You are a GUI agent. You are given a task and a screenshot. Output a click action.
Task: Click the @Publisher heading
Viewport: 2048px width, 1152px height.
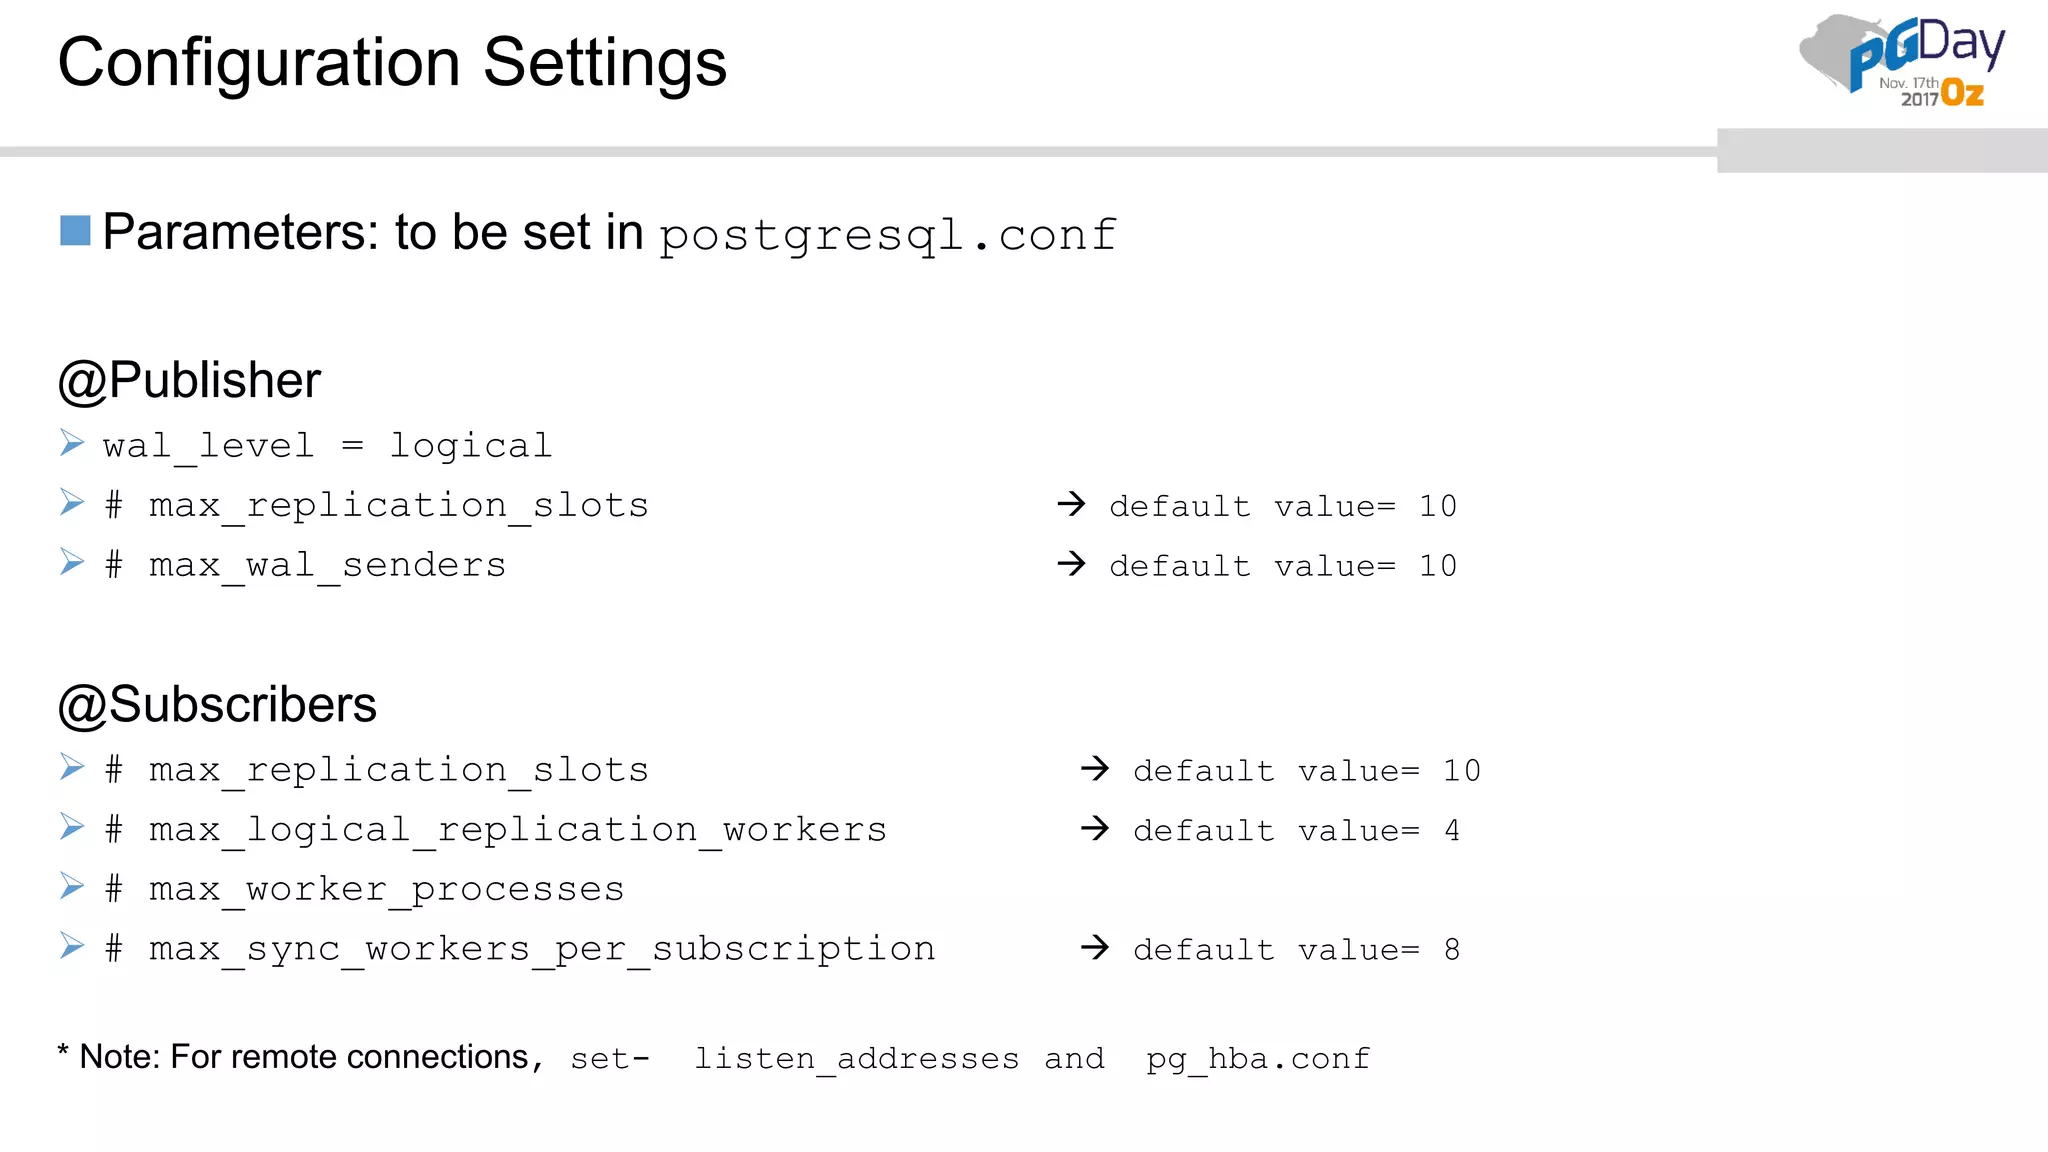click(x=189, y=380)
